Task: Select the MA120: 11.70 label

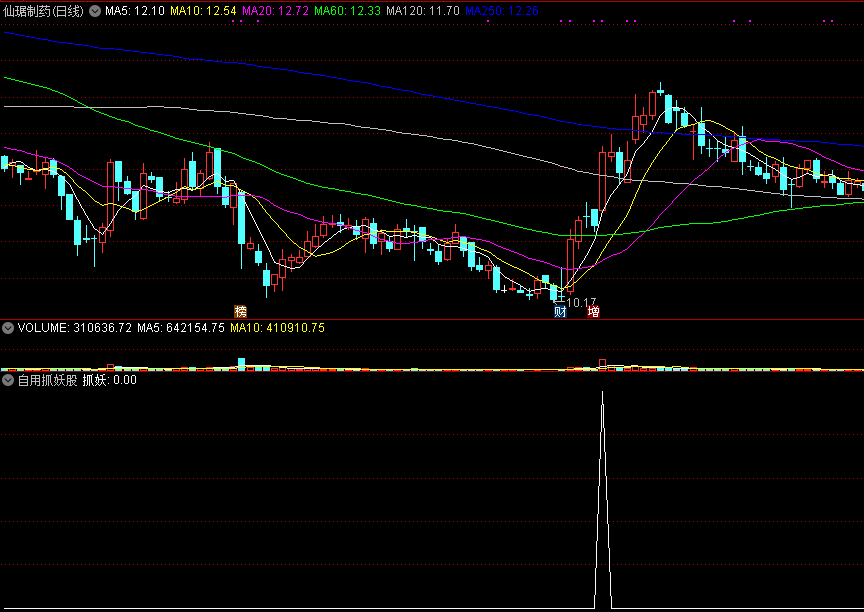Action: click(423, 11)
